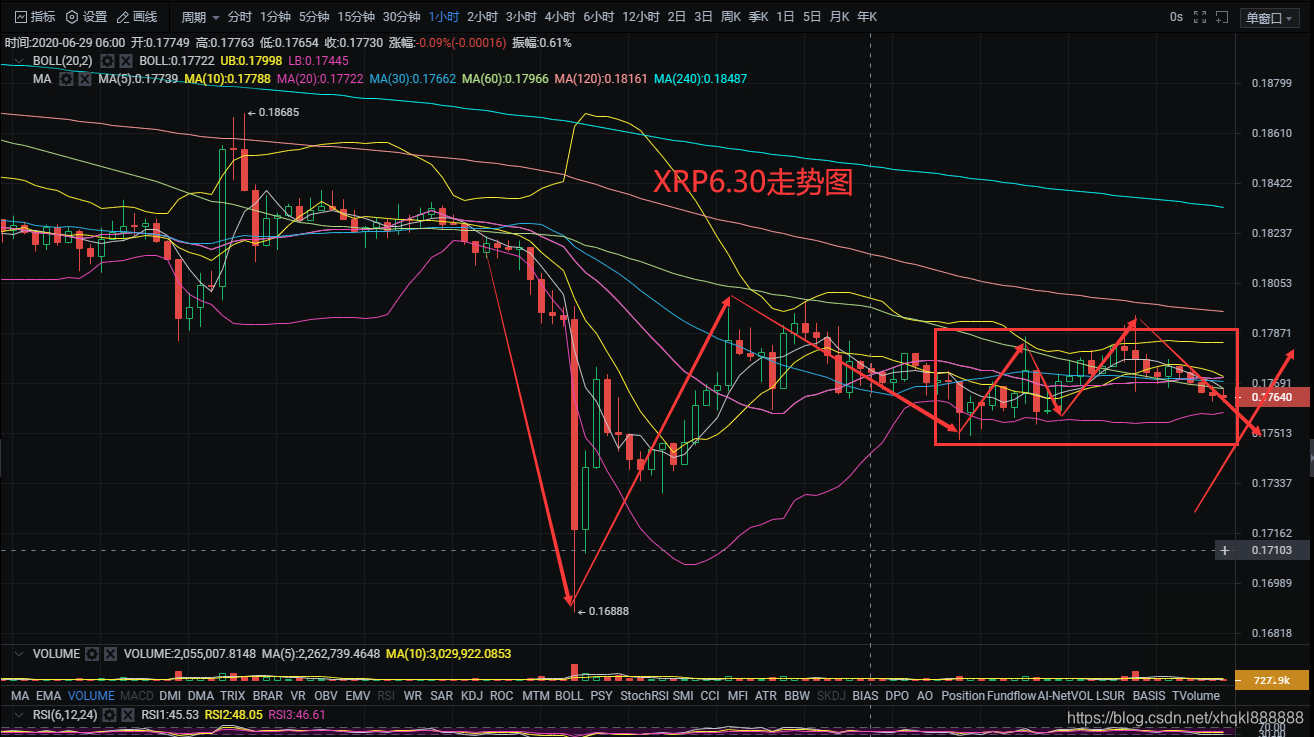Toggle the BOLL indicator in bottom bar

pos(569,695)
